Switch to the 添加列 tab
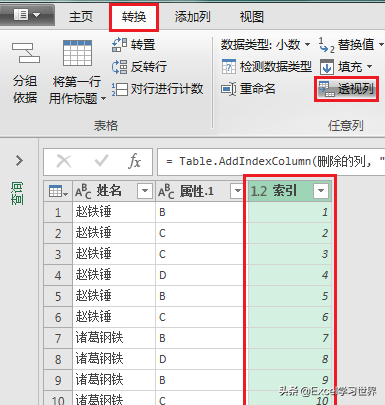This screenshot has width=385, height=405. [x=193, y=17]
